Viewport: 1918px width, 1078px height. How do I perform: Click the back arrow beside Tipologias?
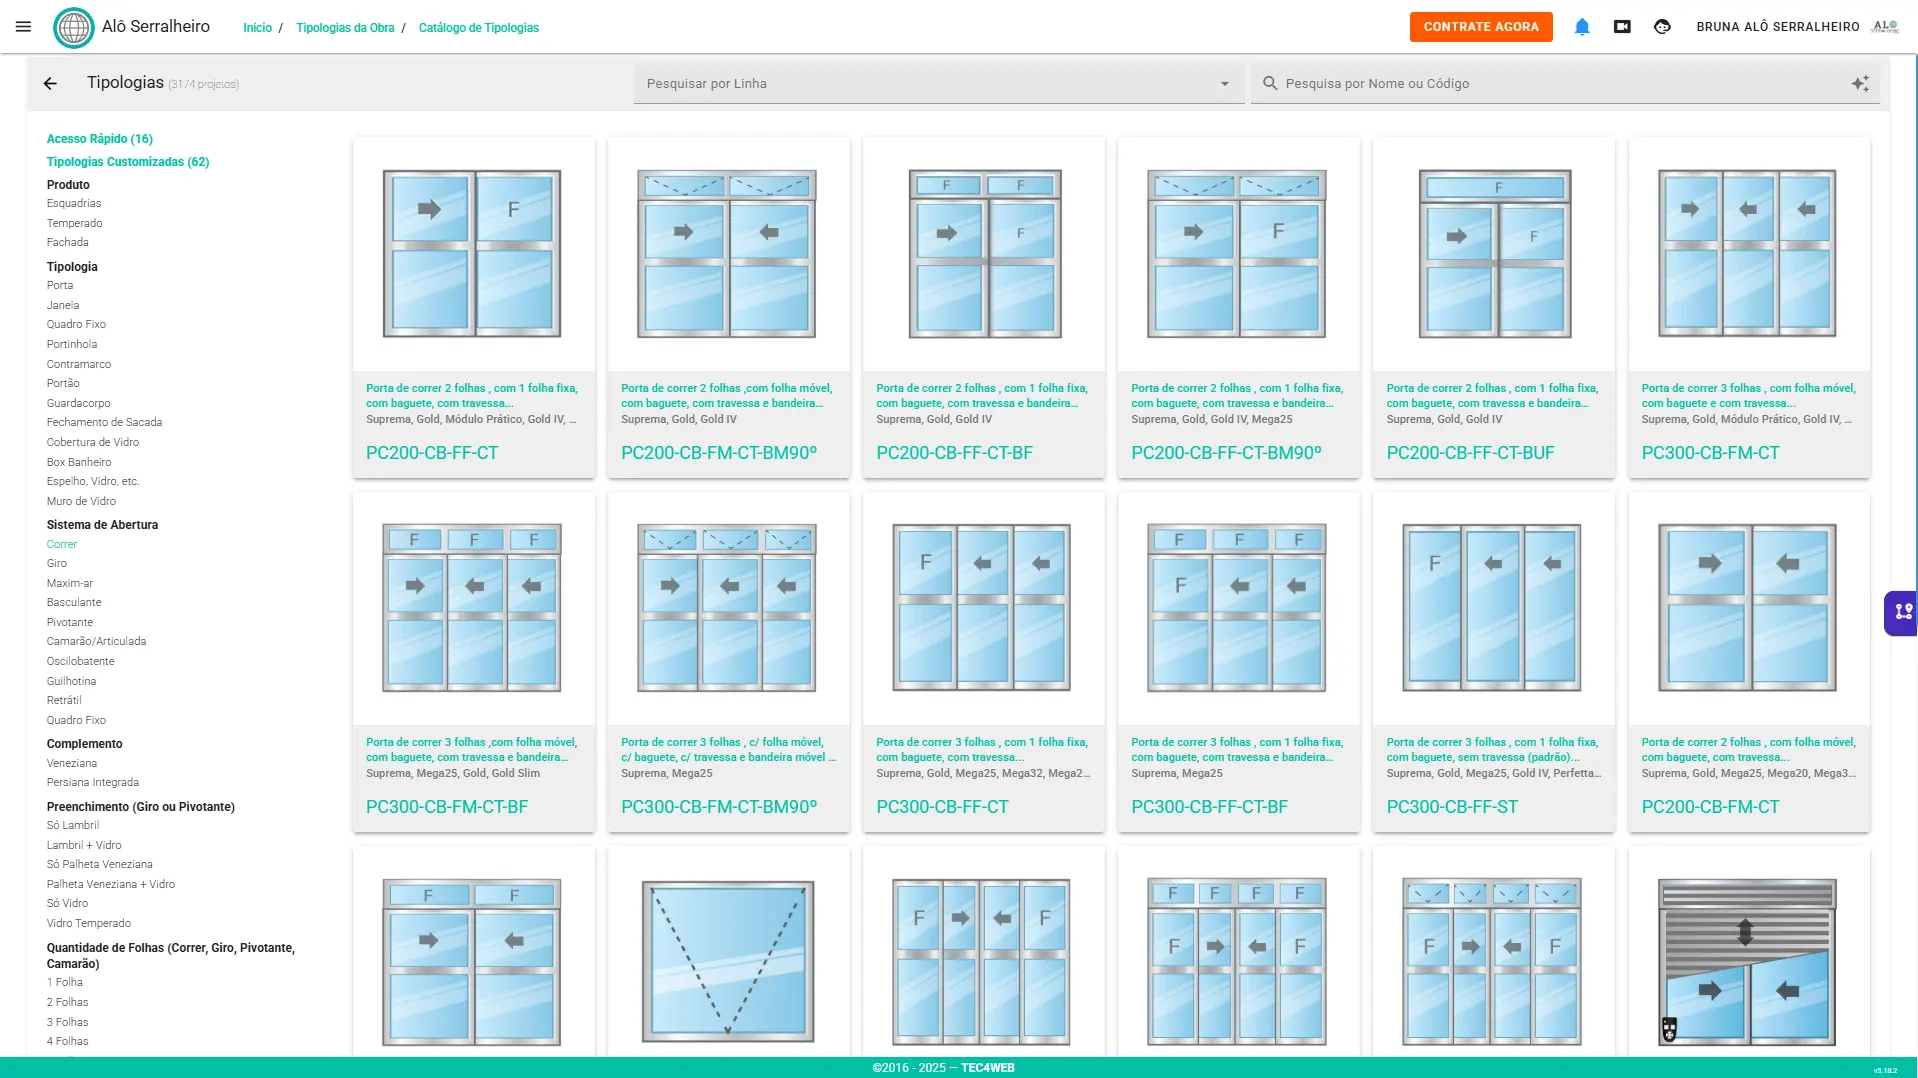point(50,84)
